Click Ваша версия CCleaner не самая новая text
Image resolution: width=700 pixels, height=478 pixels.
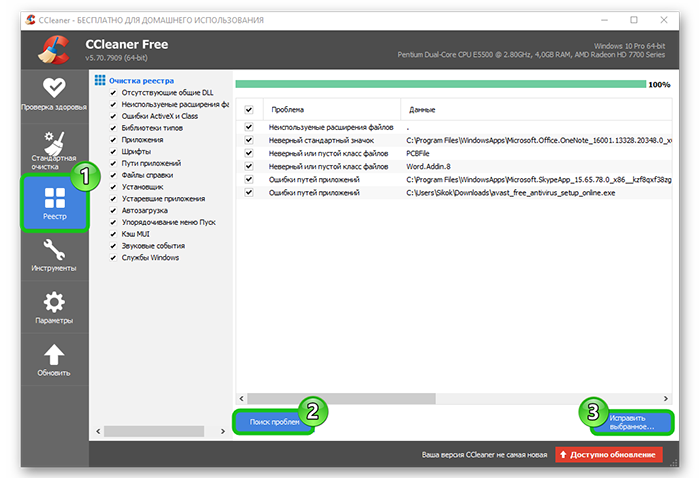pyautogui.click(x=484, y=455)
